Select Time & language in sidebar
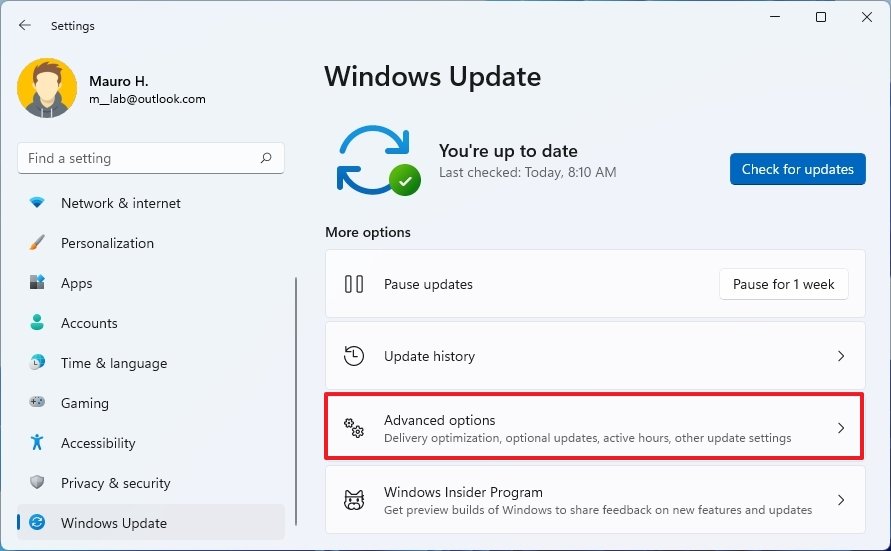Screen dimensions: 891x551 151,363
